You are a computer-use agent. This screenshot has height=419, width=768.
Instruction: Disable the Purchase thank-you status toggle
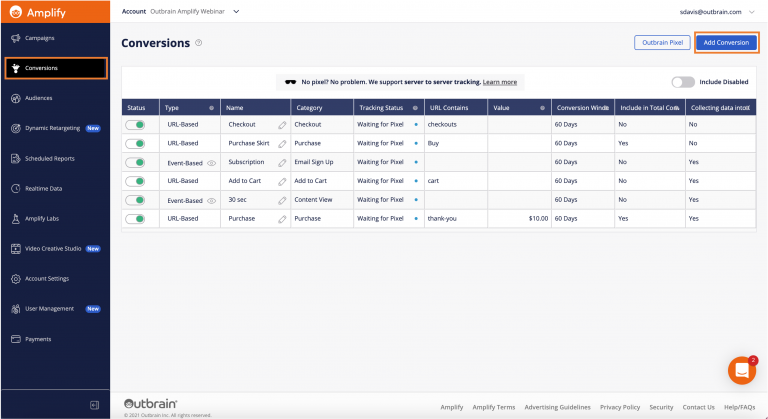click(x=135, y=219)
